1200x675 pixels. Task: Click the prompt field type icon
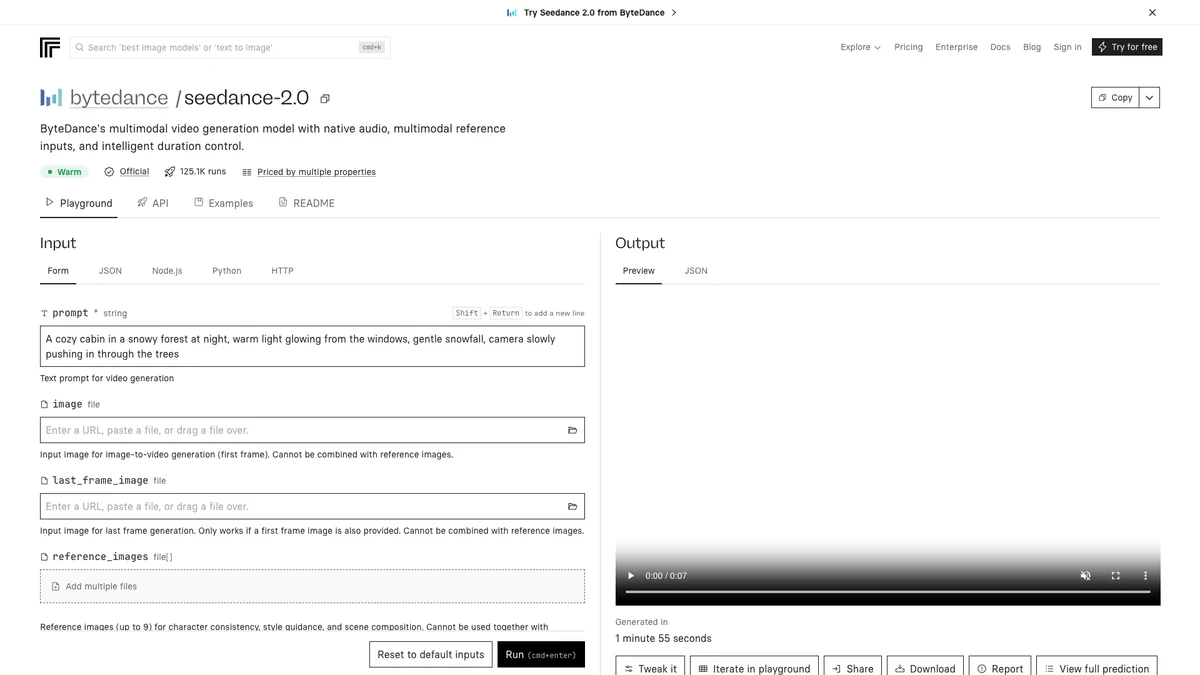(x=44, y=313)
